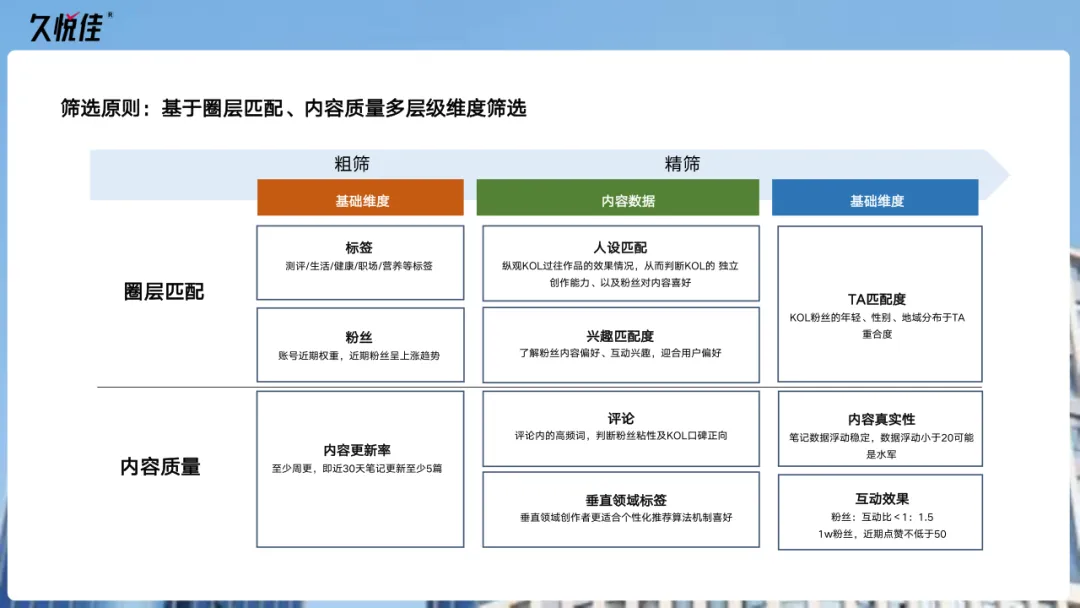Click the 久悦佳 logo in the corner
1080x608 pixels.
click(70, 27)
